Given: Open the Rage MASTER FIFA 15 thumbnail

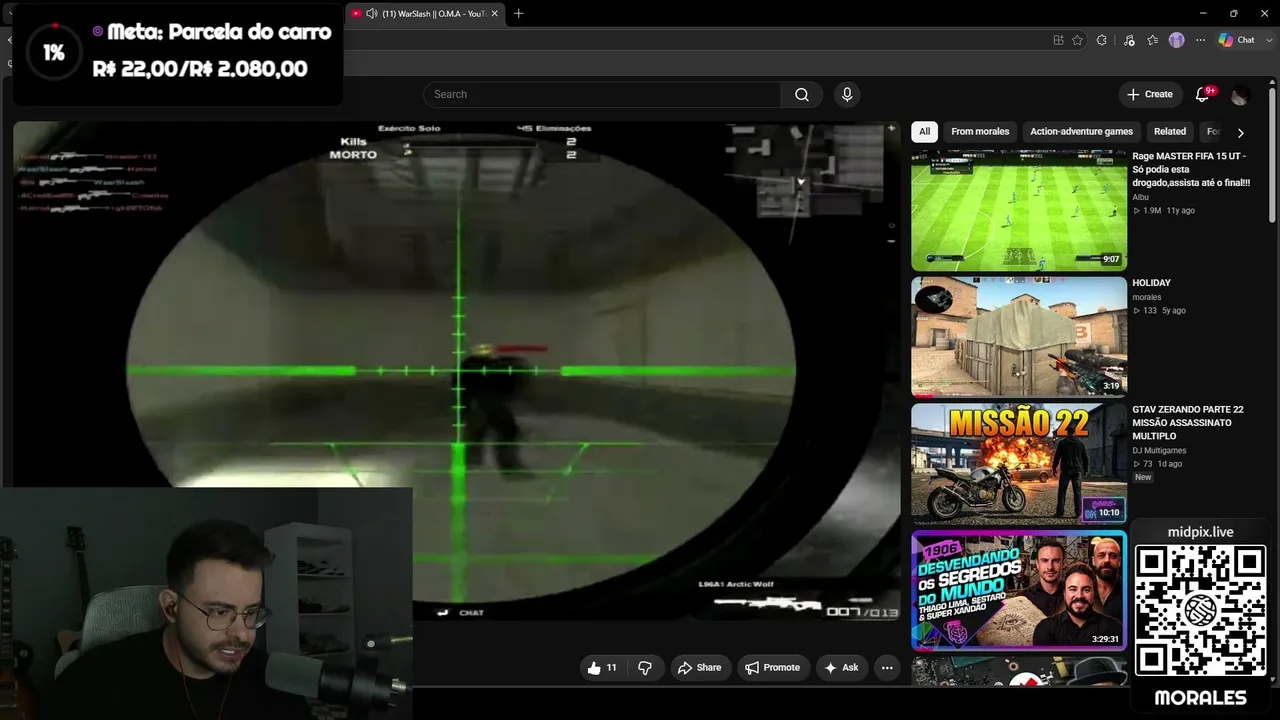Looking at the screenshot, I should (1019, 210).
